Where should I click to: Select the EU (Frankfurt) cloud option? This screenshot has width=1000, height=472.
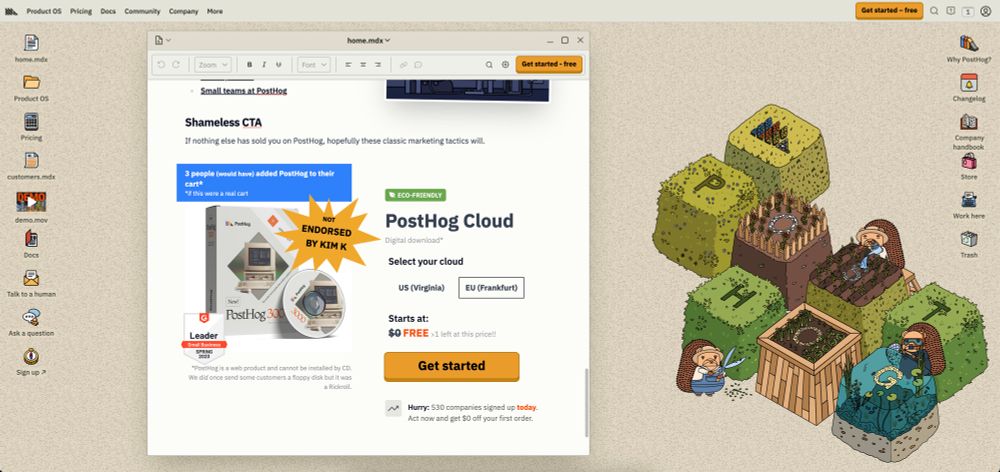point(491,288)
